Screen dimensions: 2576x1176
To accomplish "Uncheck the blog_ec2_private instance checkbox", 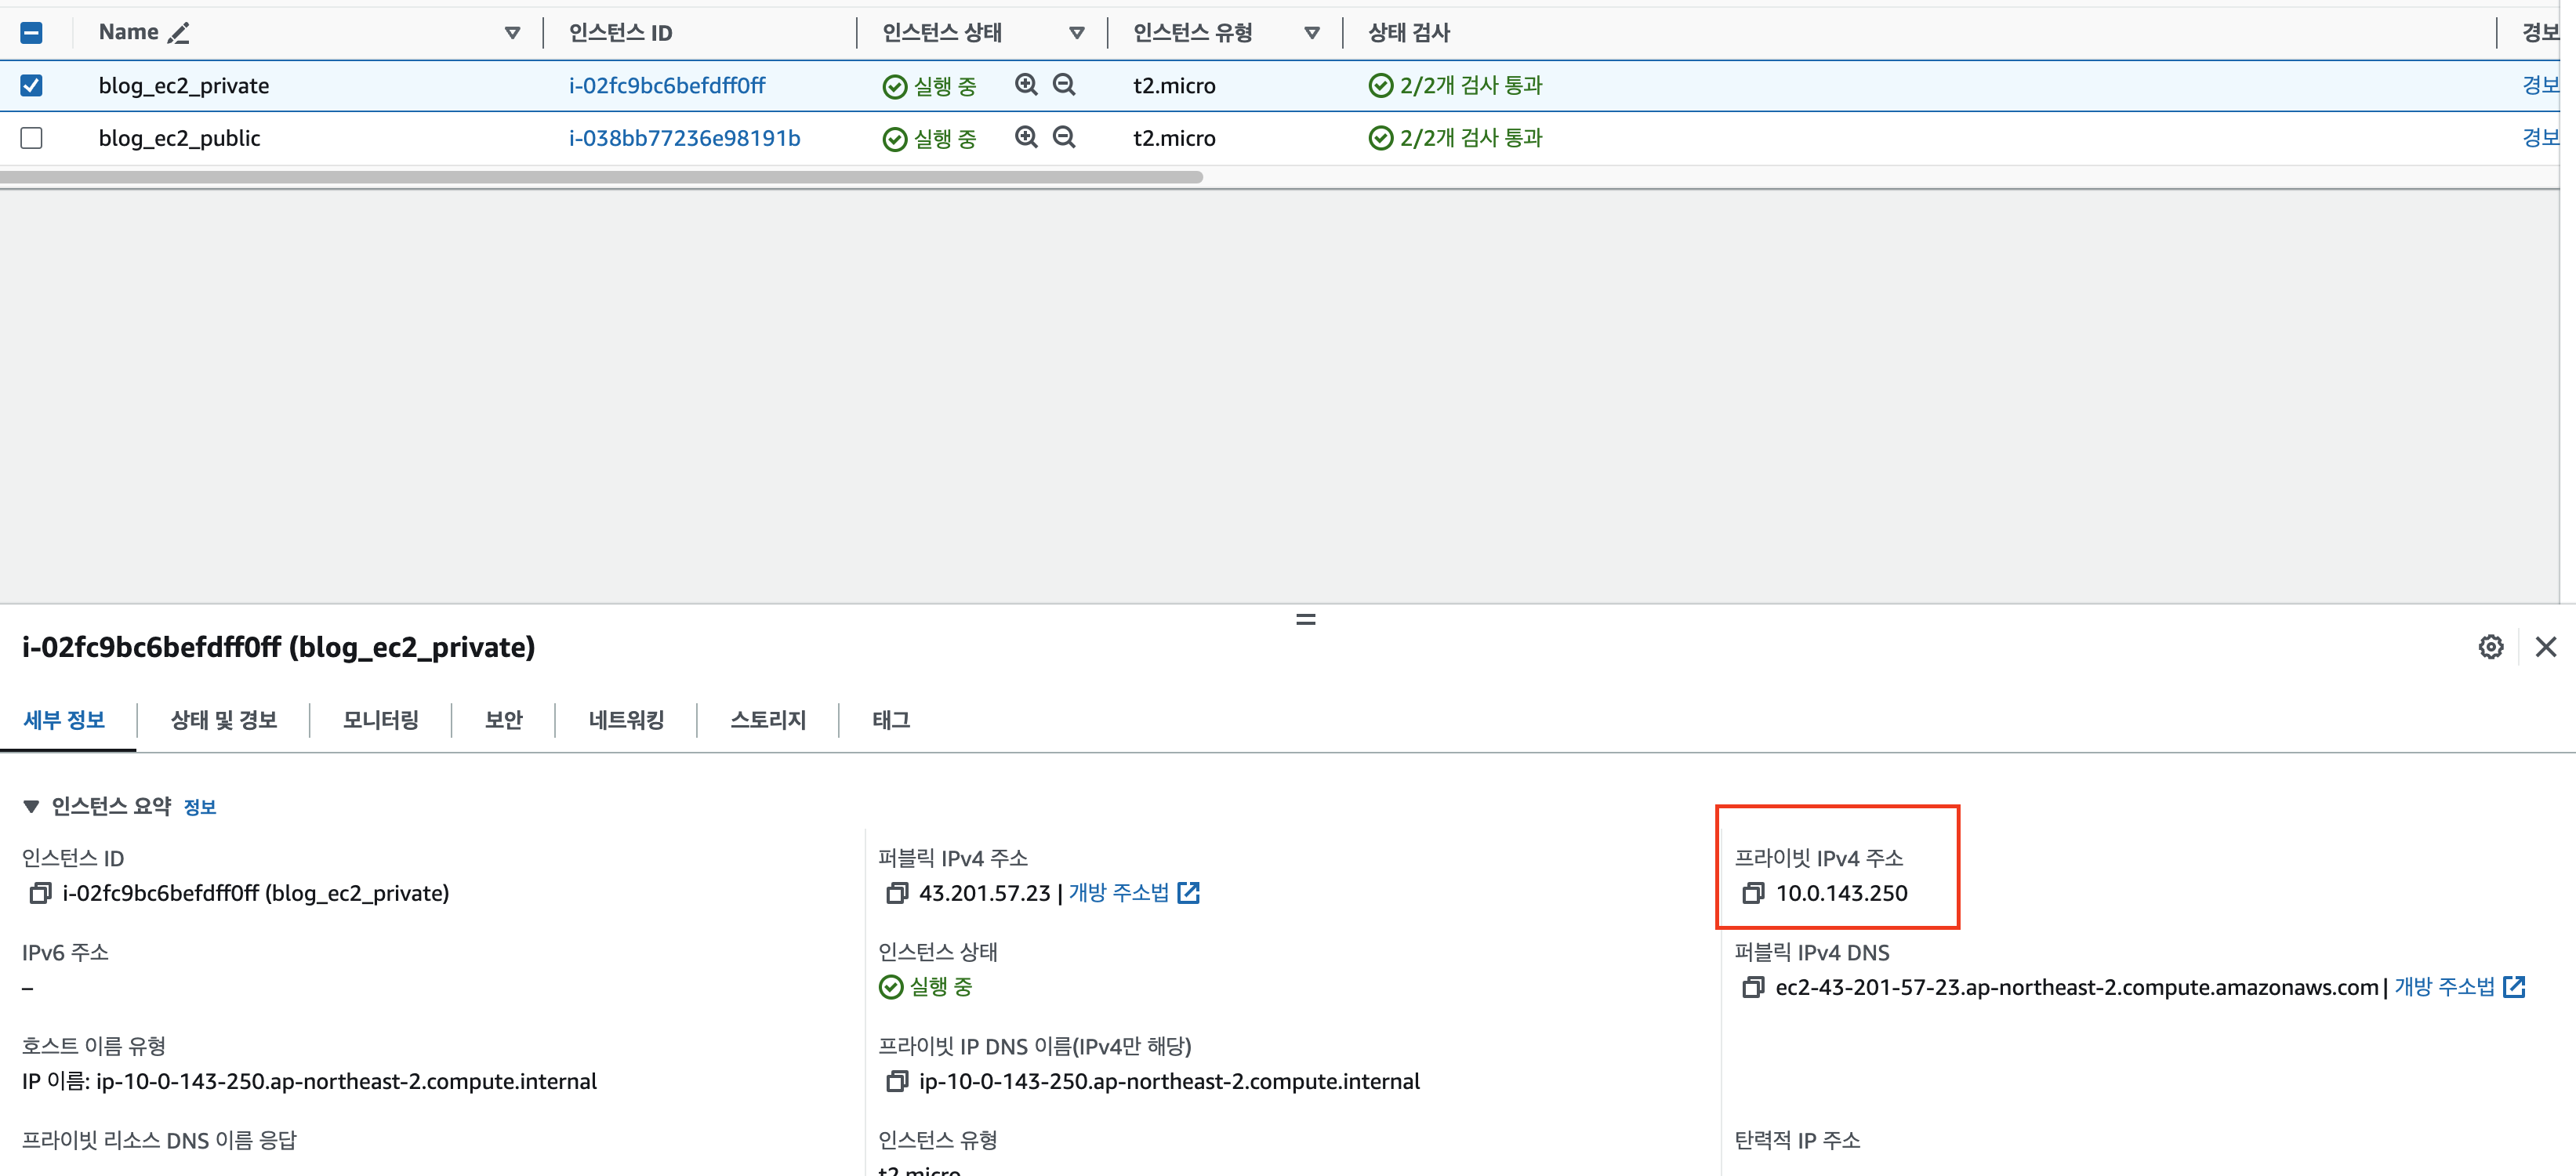I will pyautogui.click(x=32, y=85).
